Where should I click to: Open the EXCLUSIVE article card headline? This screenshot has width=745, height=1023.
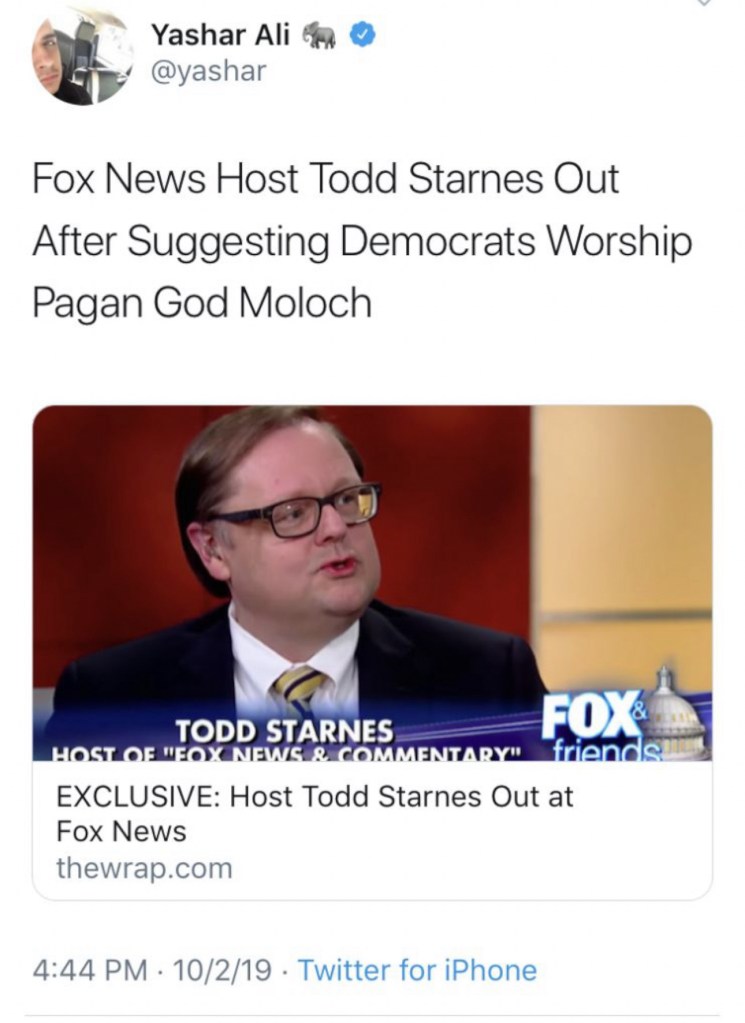click(x=314, y=814)
